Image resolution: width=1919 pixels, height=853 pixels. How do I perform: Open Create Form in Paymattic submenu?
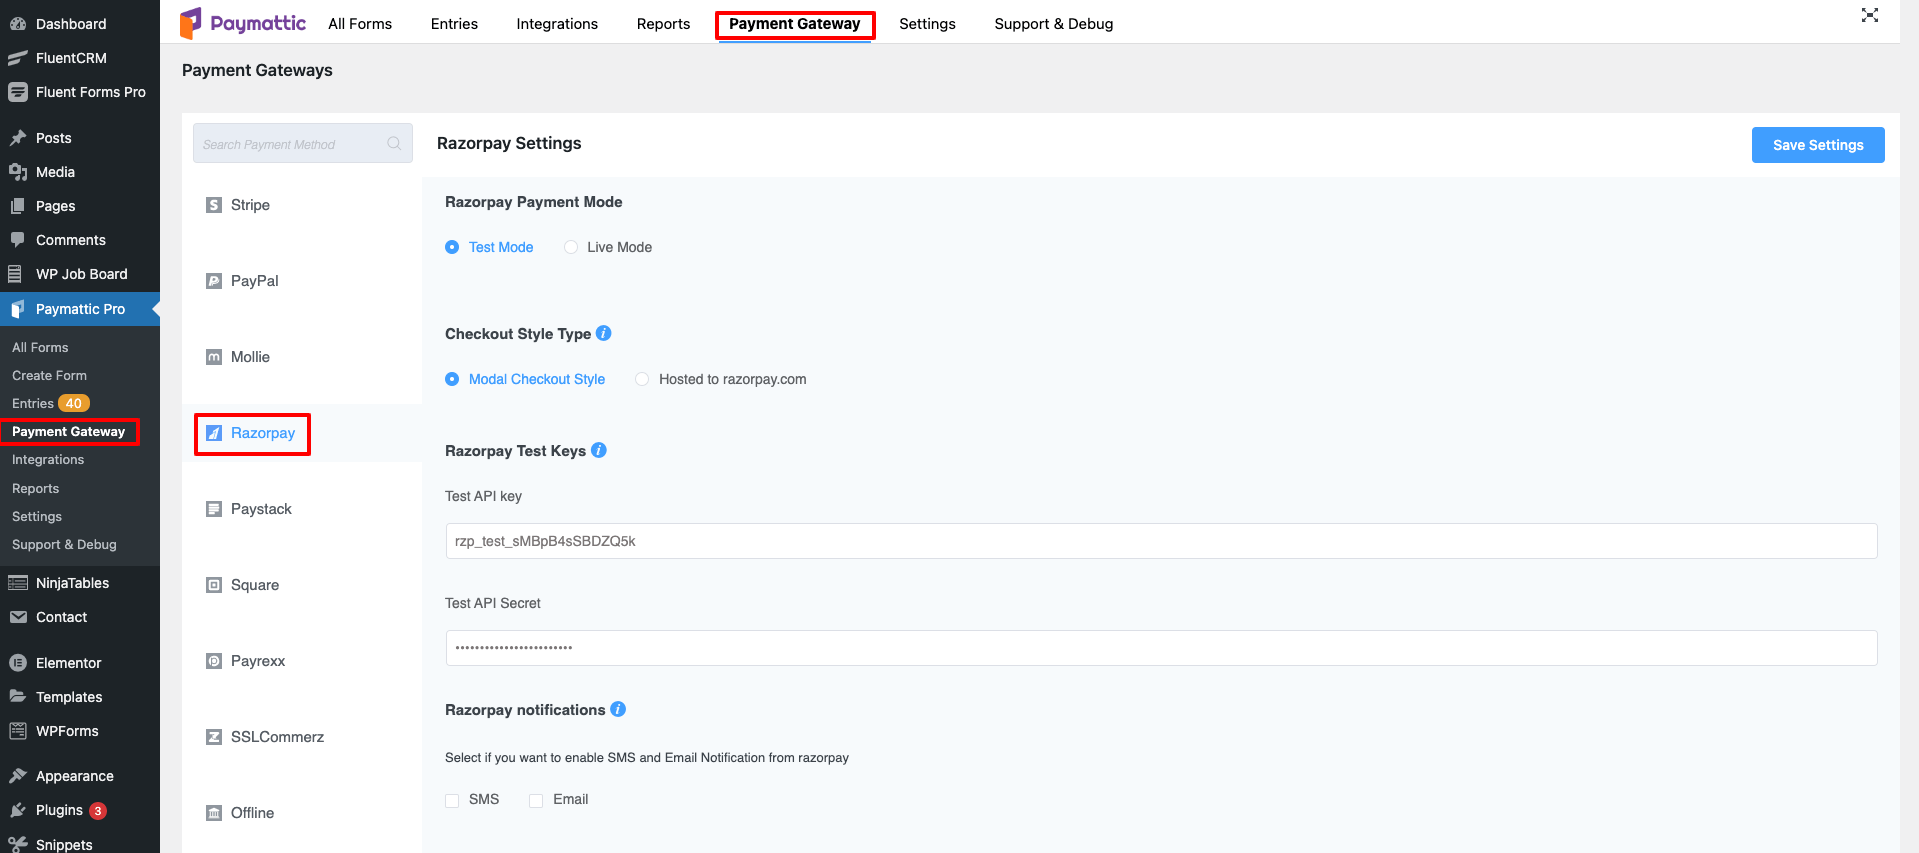point(50,376)
